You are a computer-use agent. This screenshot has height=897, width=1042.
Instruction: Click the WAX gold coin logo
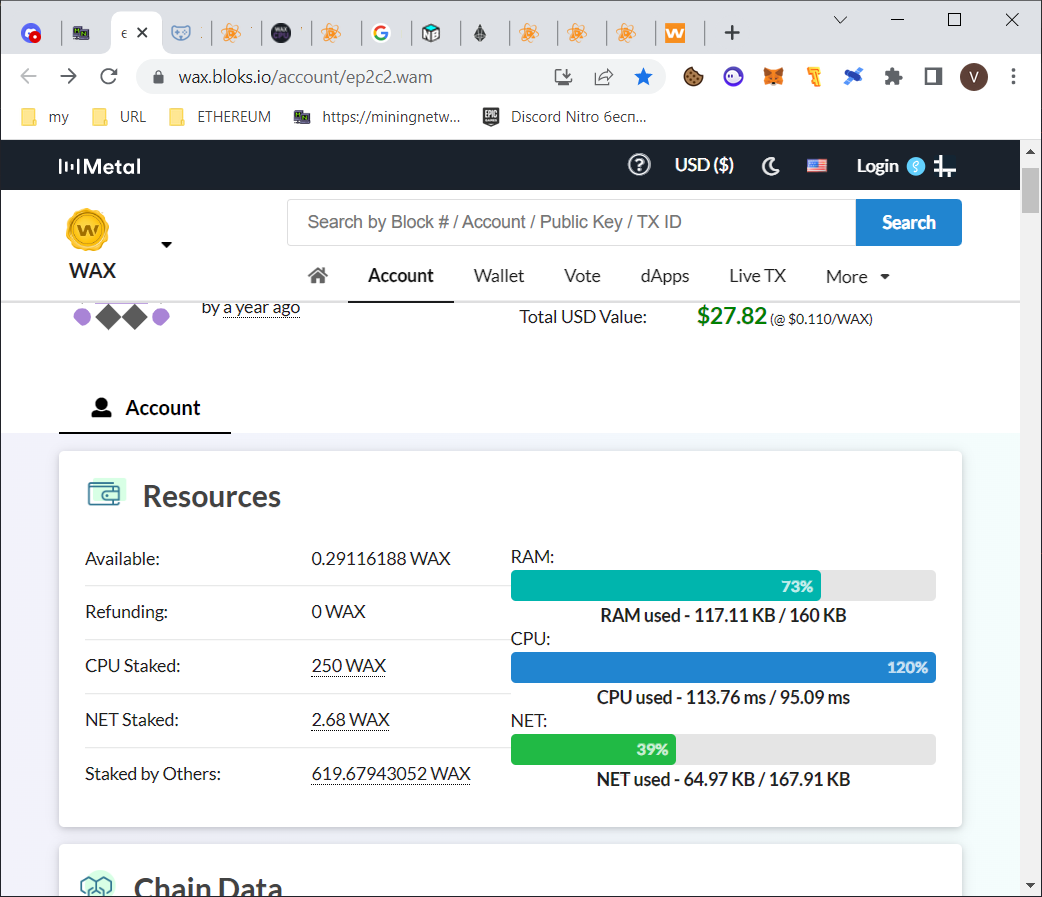pyautogui.click(x=87, y=230)
